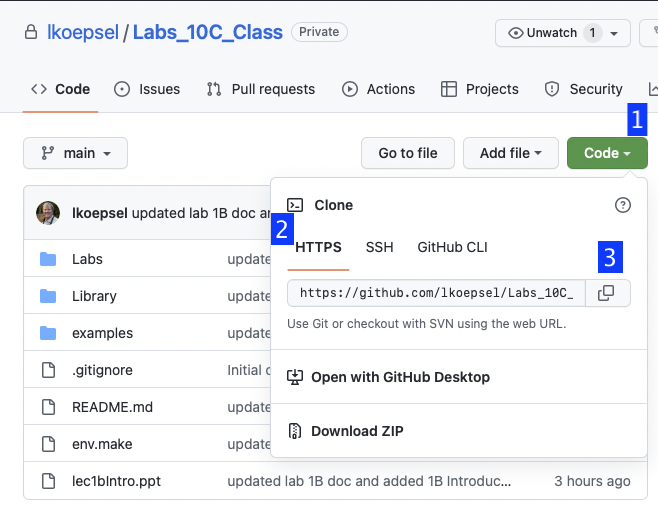Switch to the Code repository tab
Image resolution: width=658 pixels, height=506 pixels.
click(x=60, y=89)
